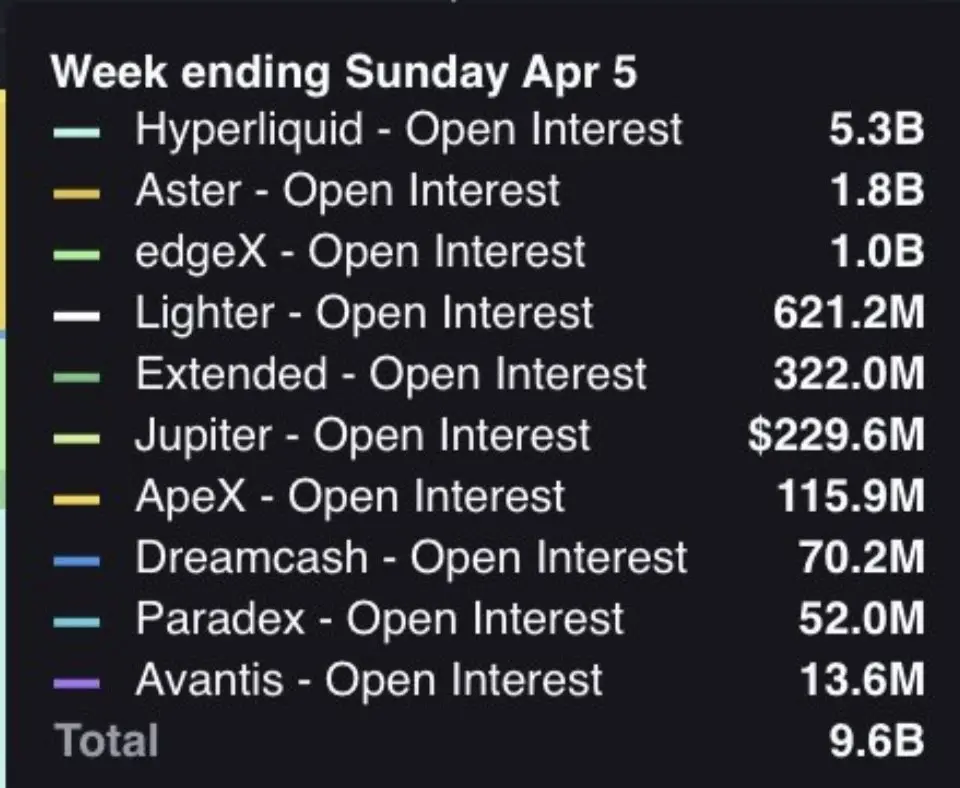Select Hyperliquid - Open Interest label
The image size is (960, 788).
[x=409, y=130]
